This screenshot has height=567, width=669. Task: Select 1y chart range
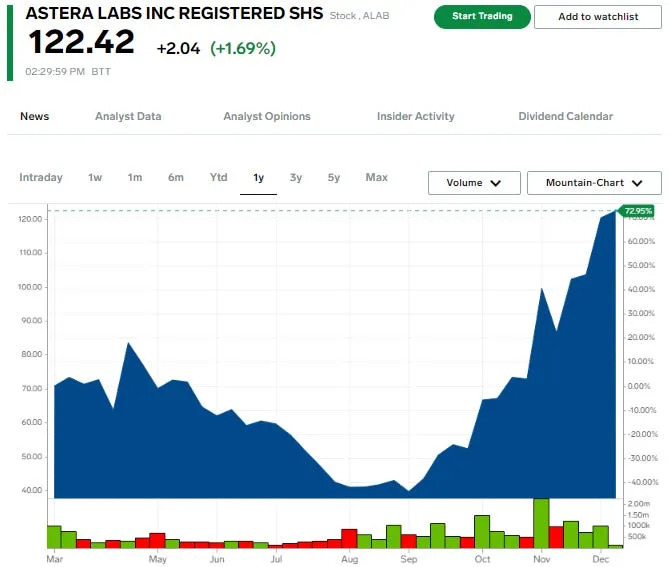coord(259,177)
